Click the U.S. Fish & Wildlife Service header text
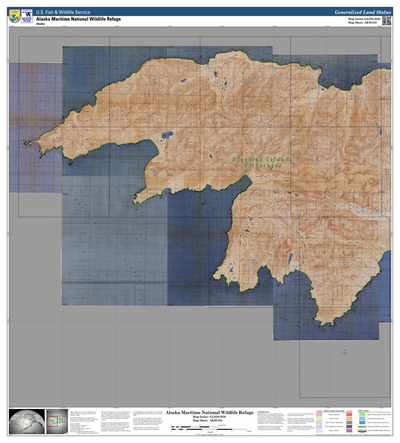Image resolution: width=400 pixels, height=443 pixels. (x=63, y=12)
